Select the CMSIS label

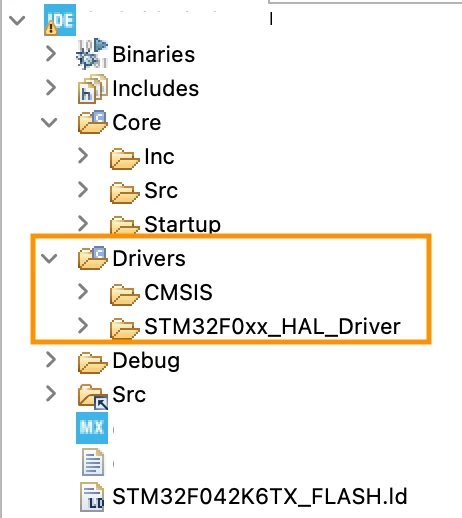(178, 292)
